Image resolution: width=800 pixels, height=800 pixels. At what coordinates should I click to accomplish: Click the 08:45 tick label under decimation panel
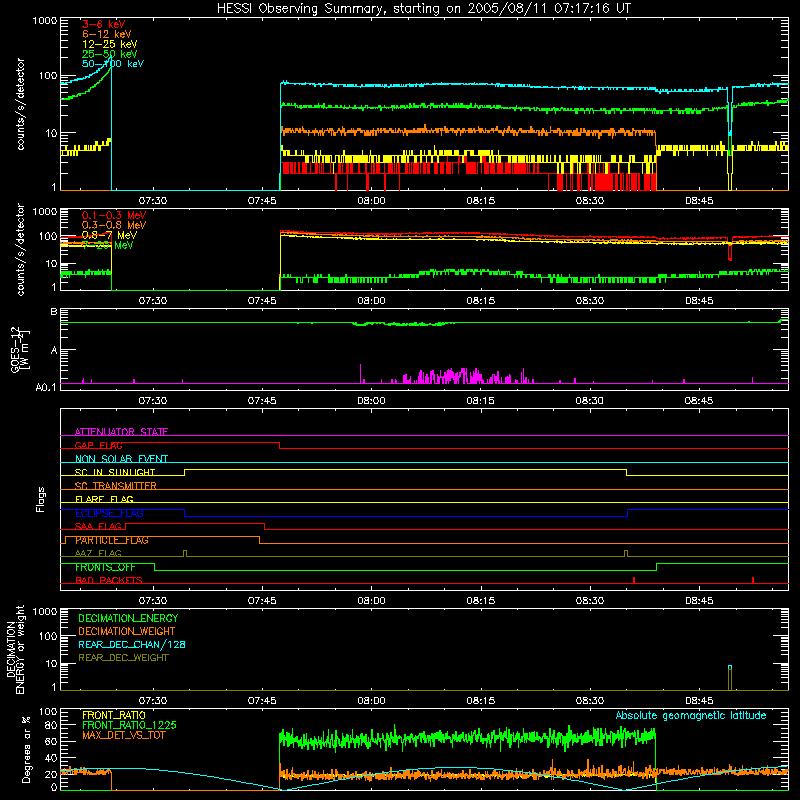point(699,701)
